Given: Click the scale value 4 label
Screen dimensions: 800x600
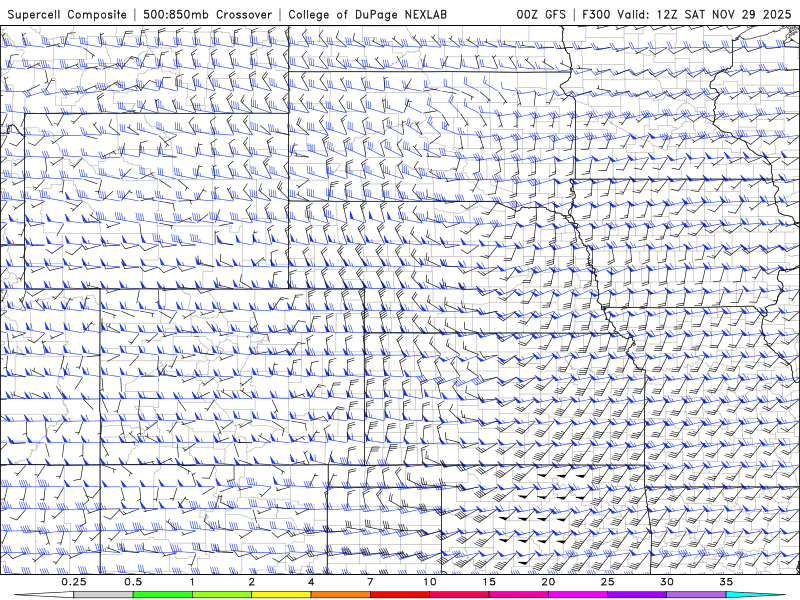Looking at the screenshot, I should tap(311, 582).
